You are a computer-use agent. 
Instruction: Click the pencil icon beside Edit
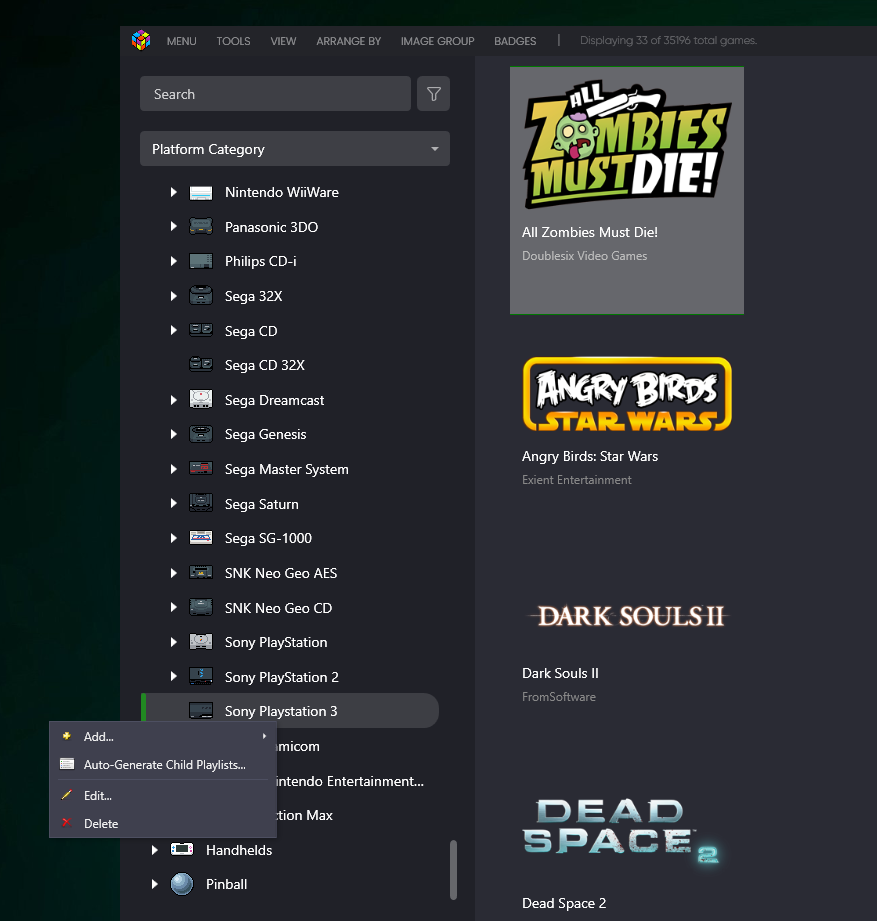coord(67,795)
